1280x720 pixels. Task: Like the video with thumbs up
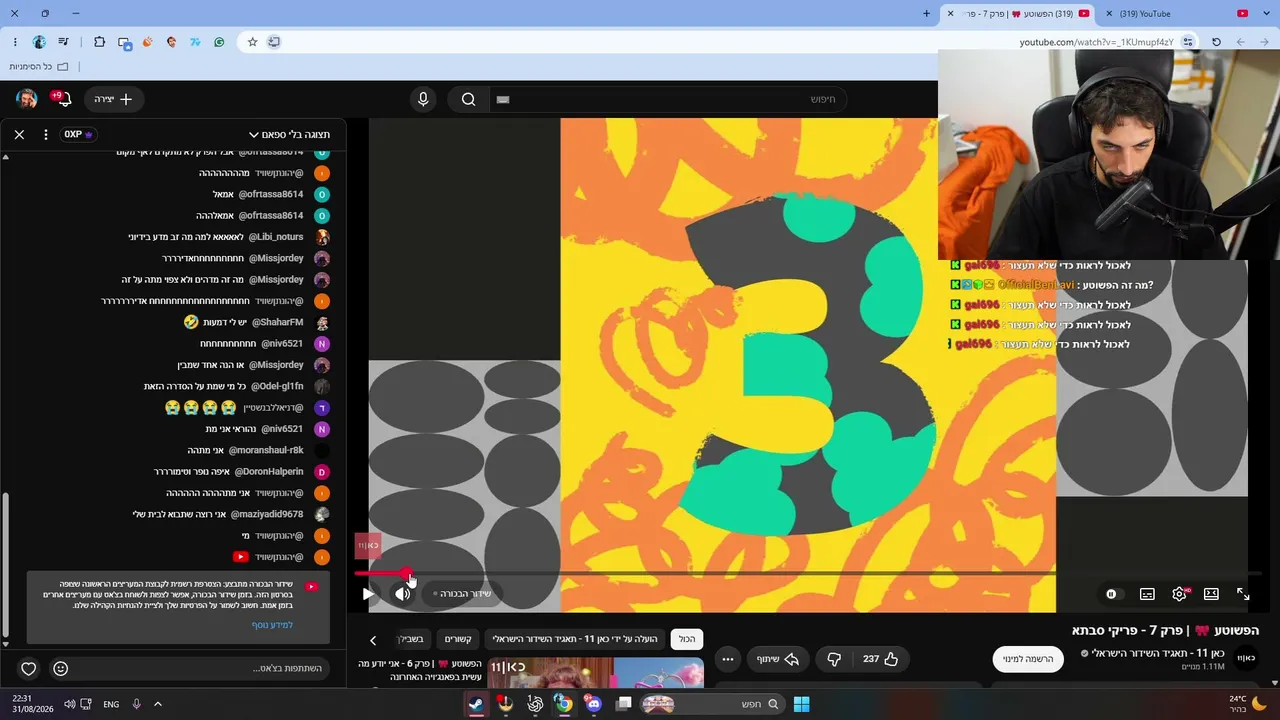pos(881,659)
